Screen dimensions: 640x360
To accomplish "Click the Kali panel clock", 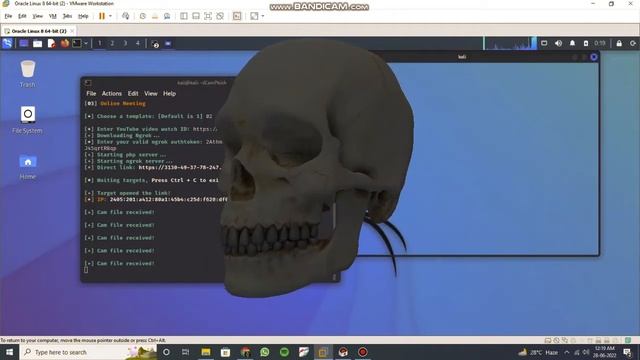I will pos(600,43).
